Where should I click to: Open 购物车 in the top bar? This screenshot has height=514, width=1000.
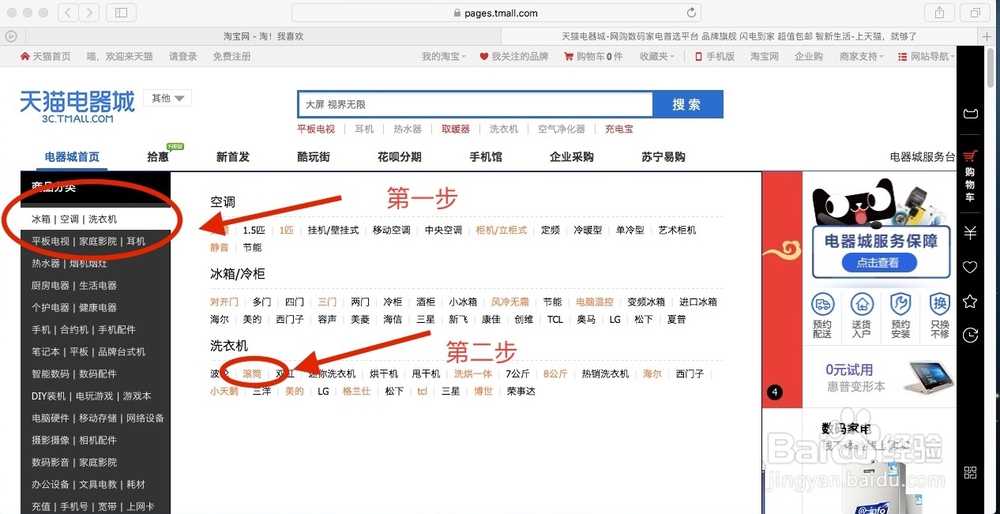pos(593,56)
